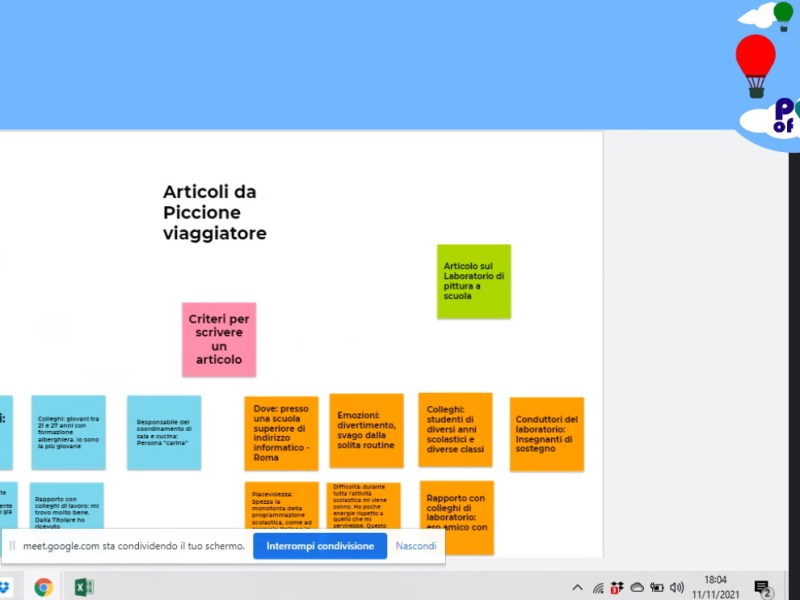The image size is (800, 600).
Task: Select the green 'Articolo sul Laboratorio di pittura' note
Action: (473, 281)
